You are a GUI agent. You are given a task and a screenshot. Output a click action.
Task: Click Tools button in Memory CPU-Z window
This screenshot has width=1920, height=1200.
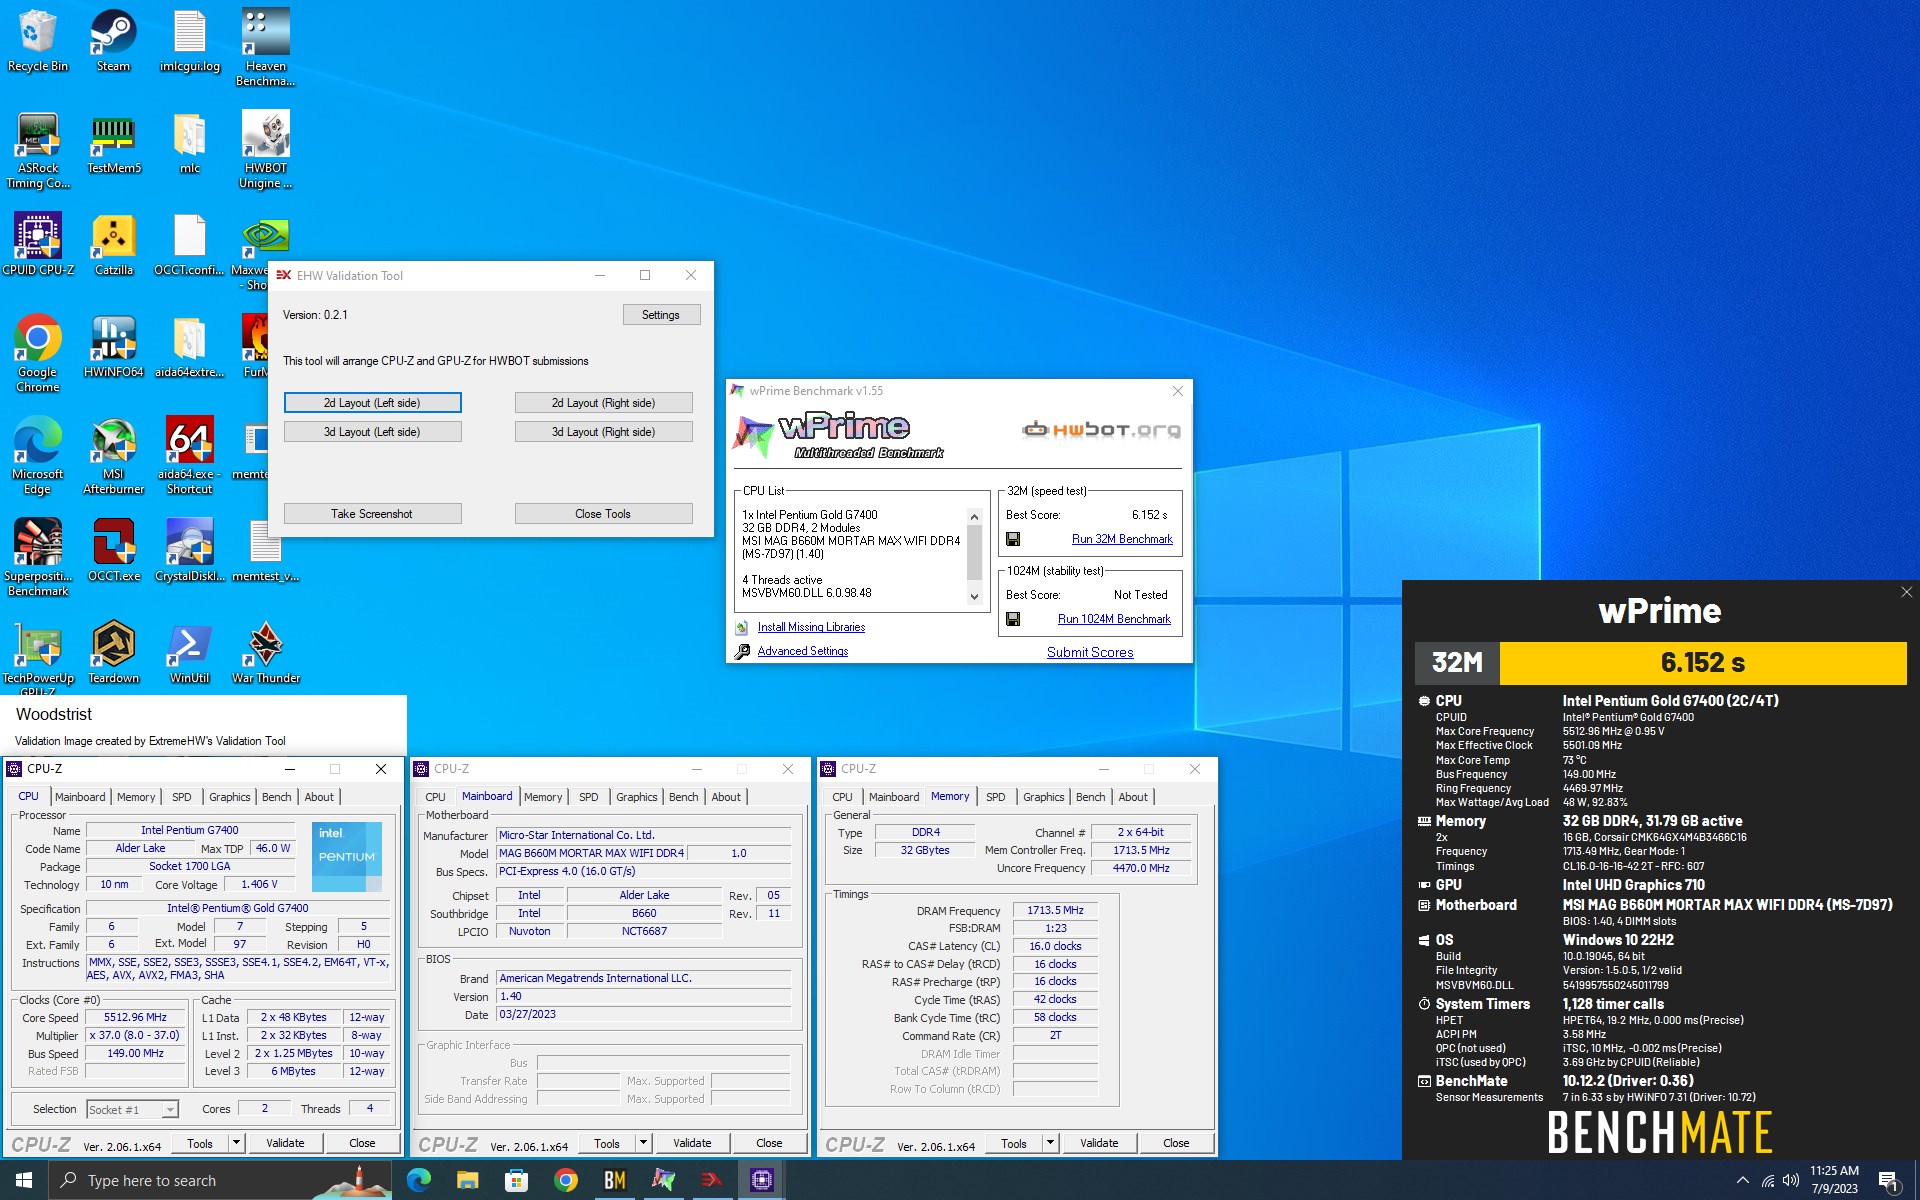(x=1014, y=1143)
